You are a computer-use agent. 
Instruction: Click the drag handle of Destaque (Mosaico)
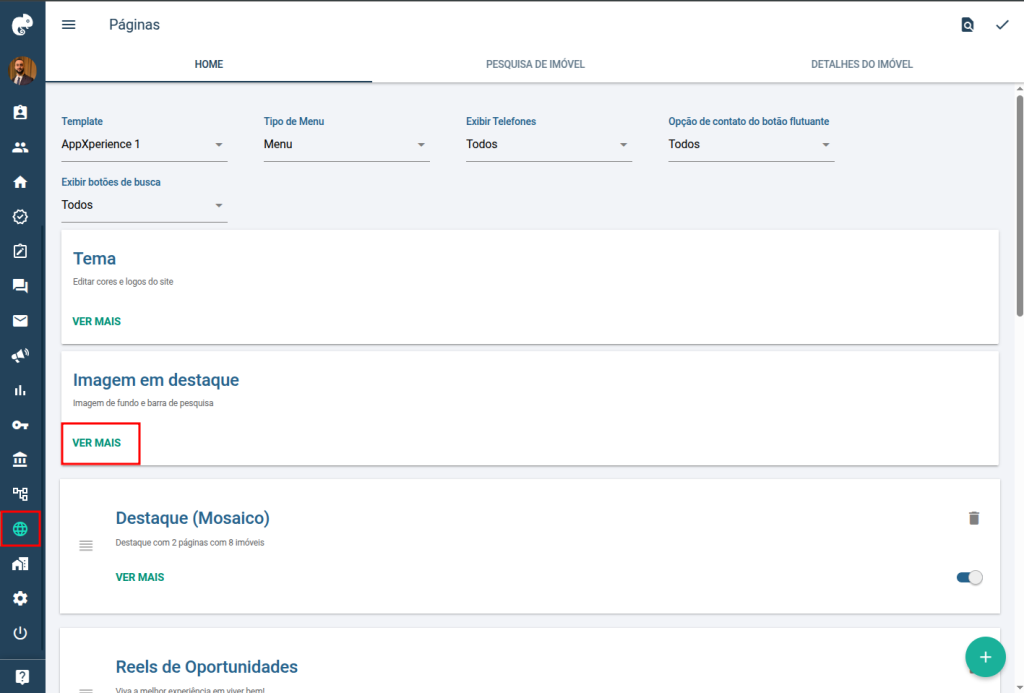click(x=86, y=545)
